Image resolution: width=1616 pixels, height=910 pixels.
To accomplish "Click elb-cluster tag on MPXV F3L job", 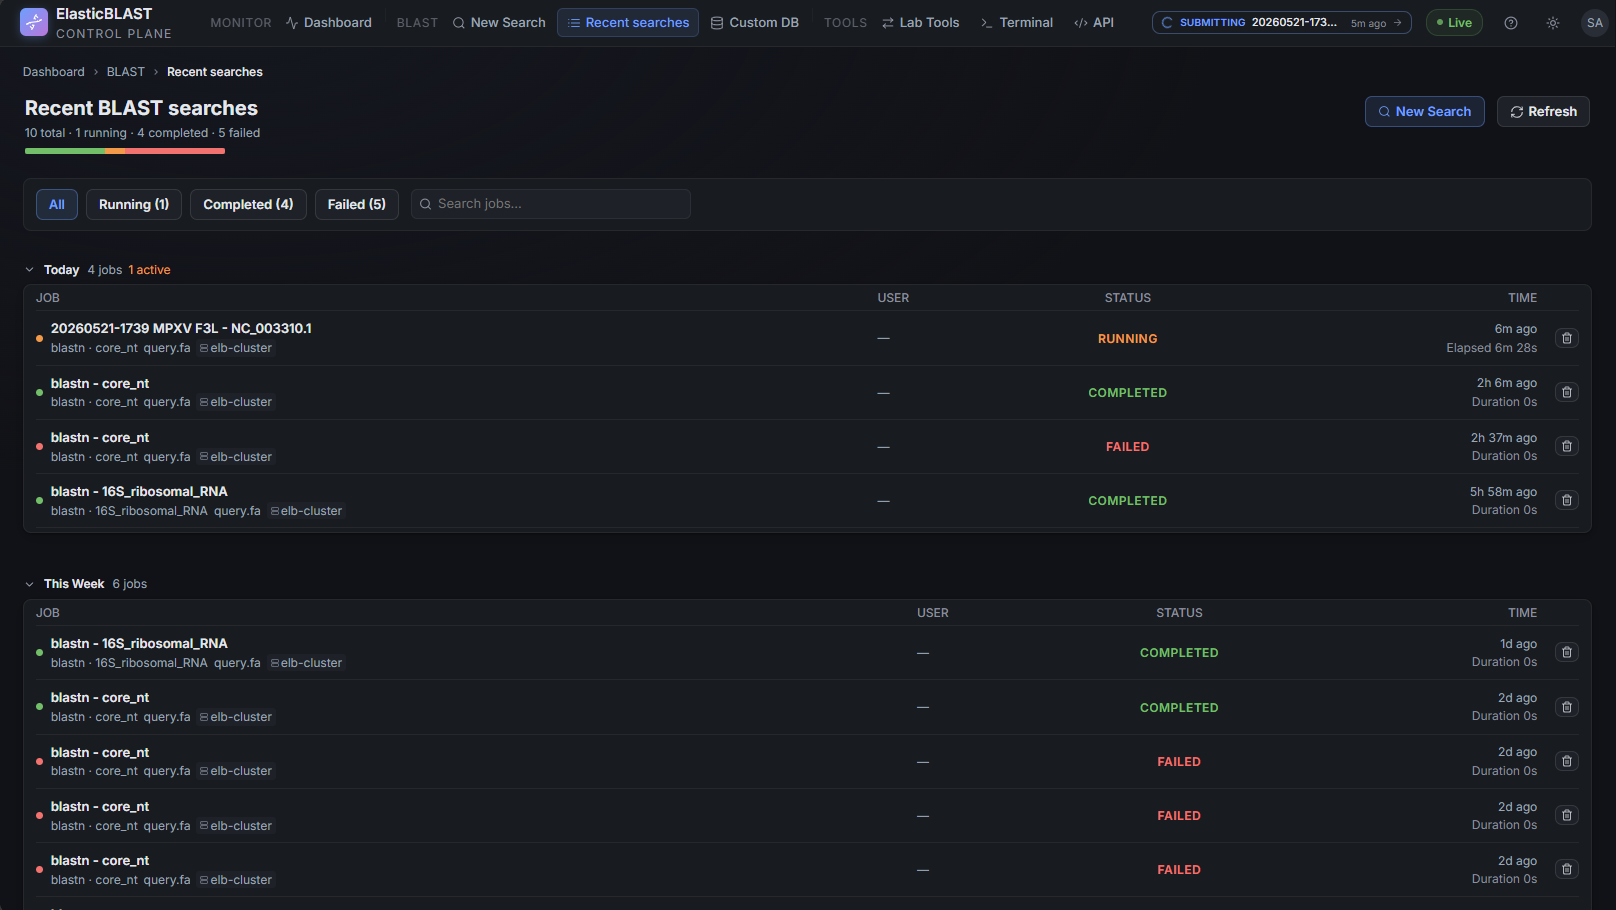I will [236, 348].
